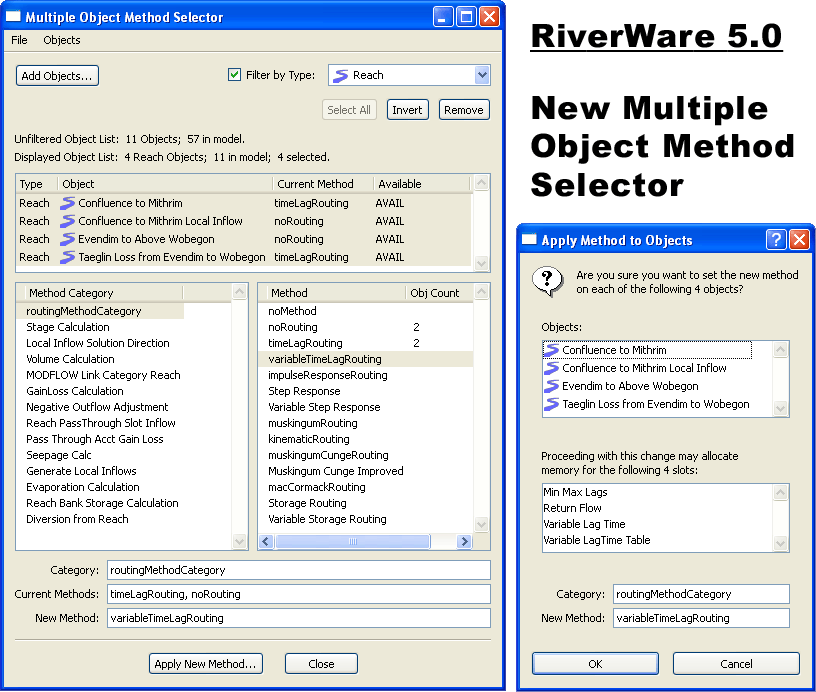Click Reach icon beside Confluence to Mithrim Local Inflow in object table
816x692 pixels.
[x=68, y=221]
